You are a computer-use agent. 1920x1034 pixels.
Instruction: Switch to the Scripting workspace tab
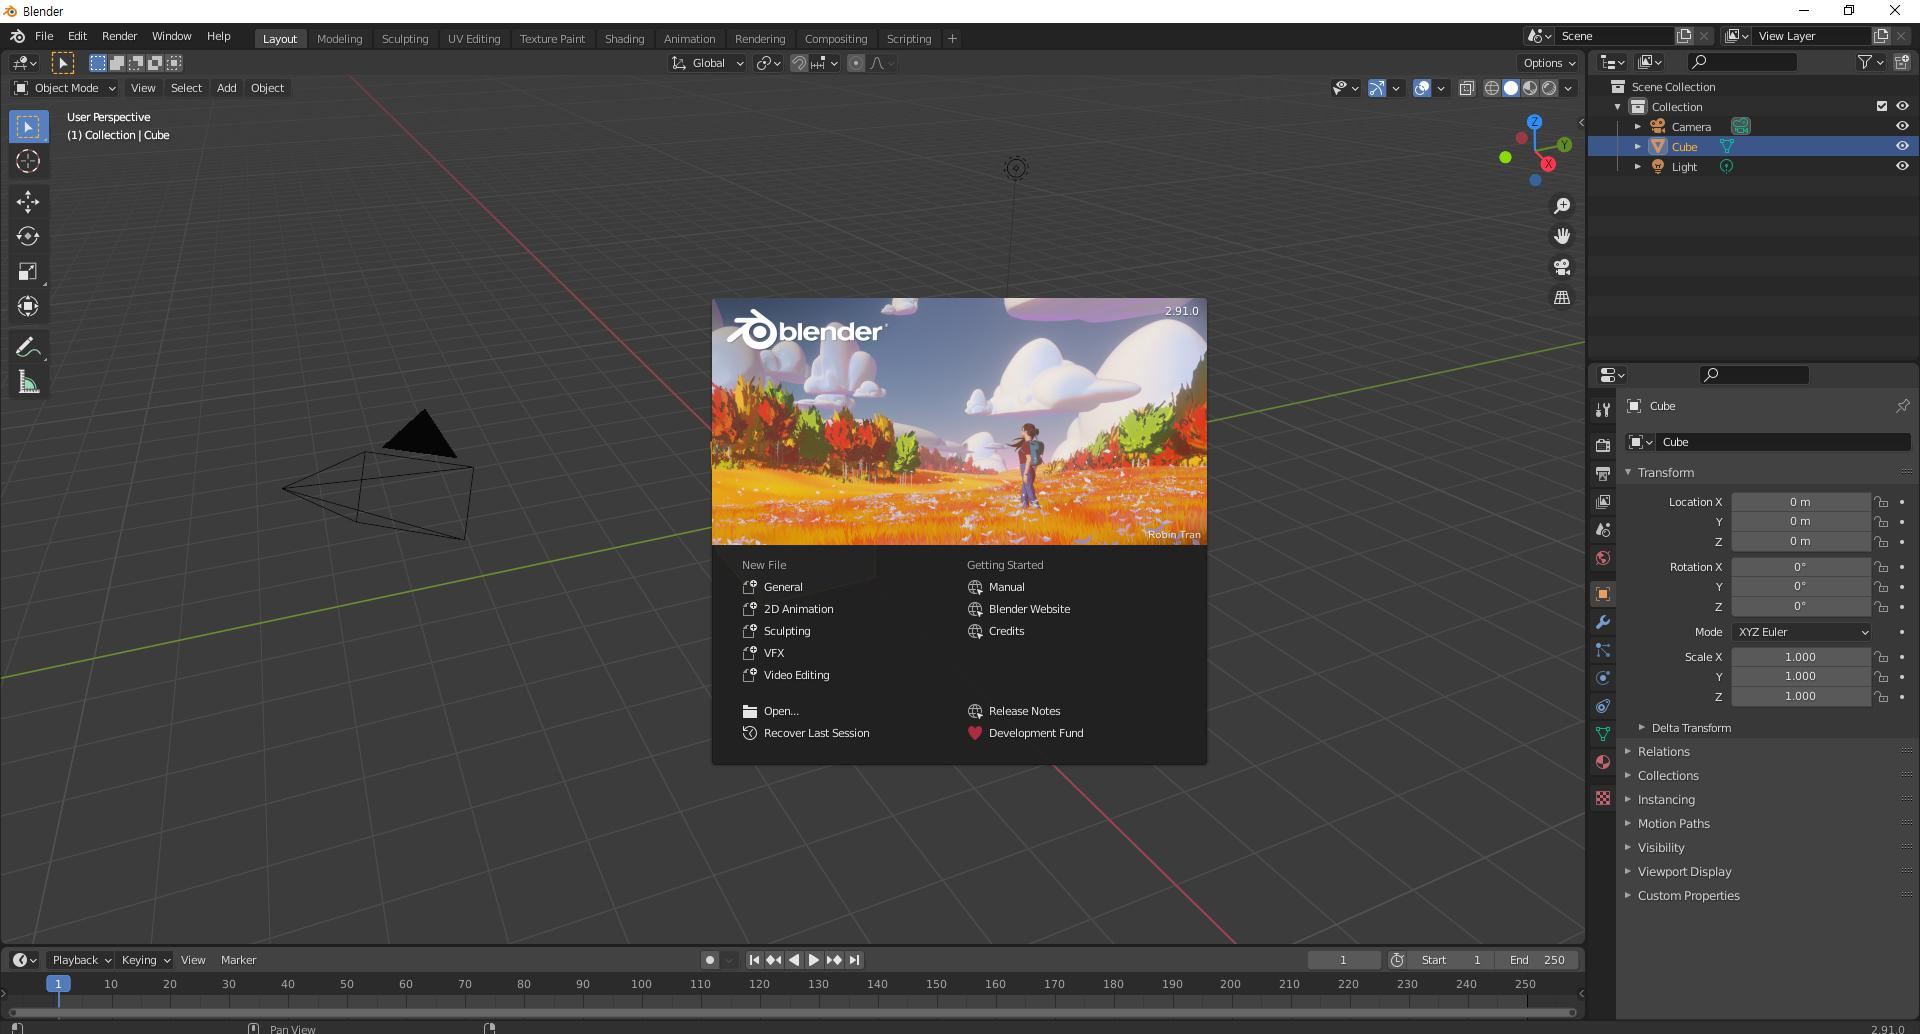(x=908, y=39)
